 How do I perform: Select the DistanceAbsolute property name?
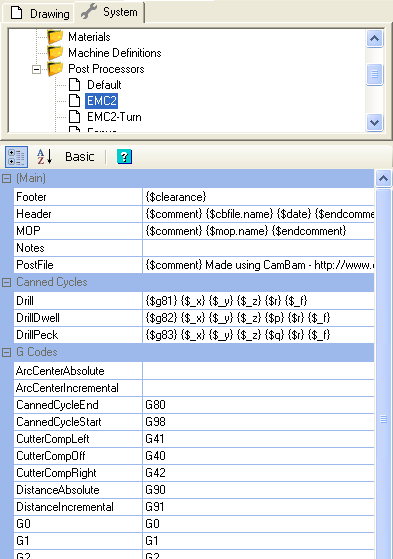pos(78,490)
